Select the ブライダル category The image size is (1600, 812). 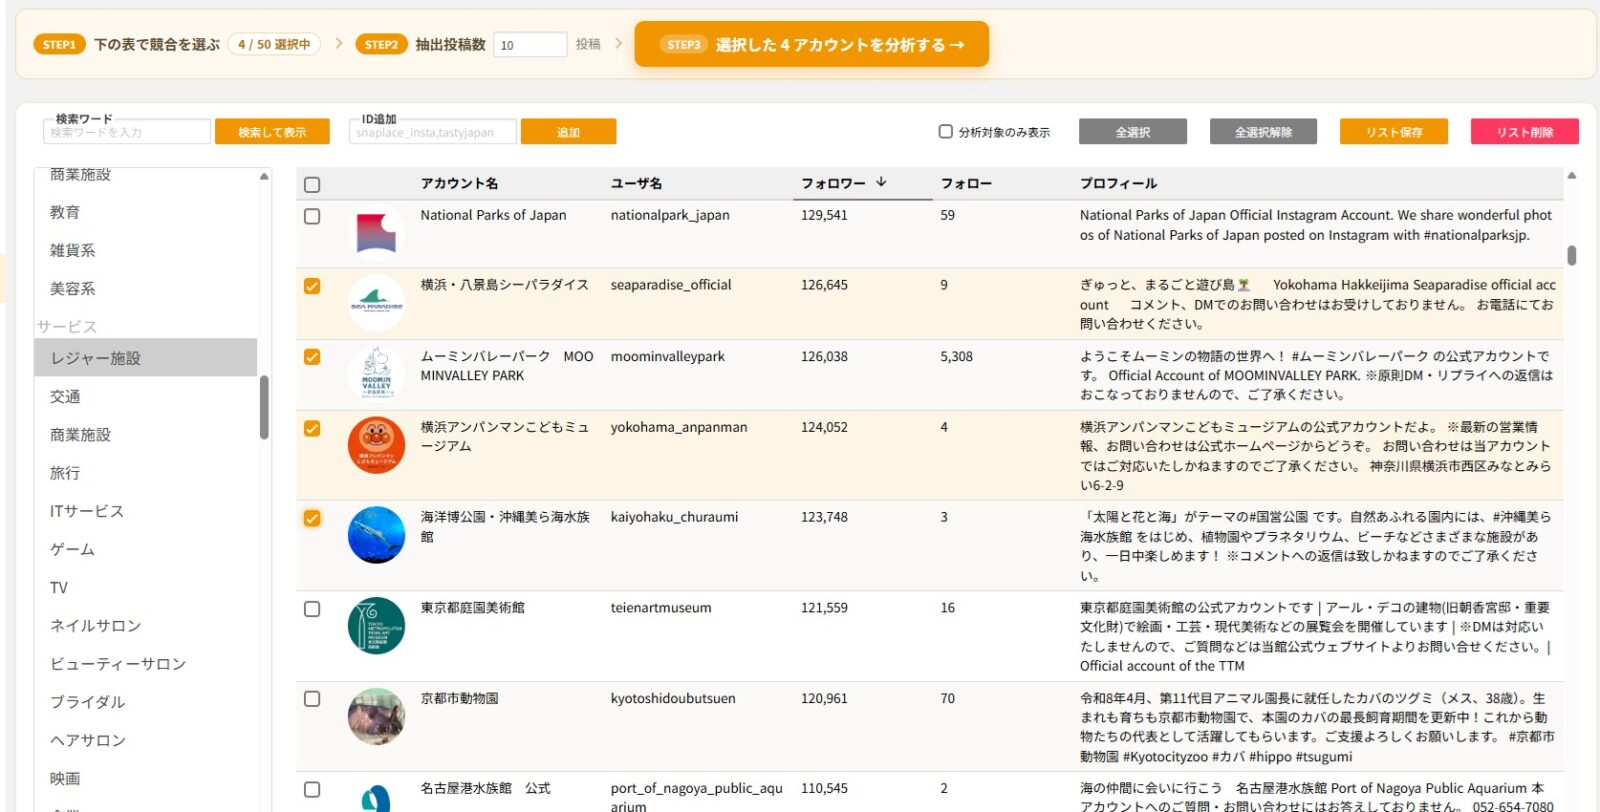pos(145,702)
